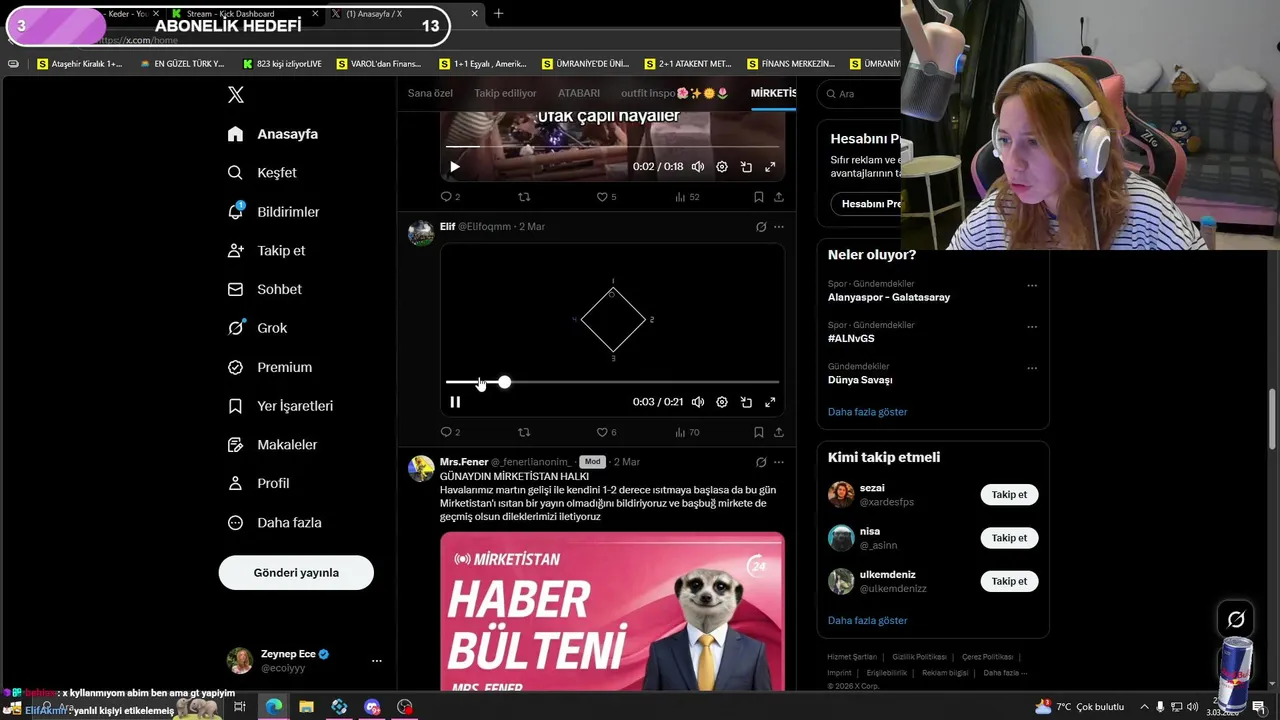The height and width of the screenshot is (720, 1280).
Task: Share Elif's post
Action: pos(779,432)
